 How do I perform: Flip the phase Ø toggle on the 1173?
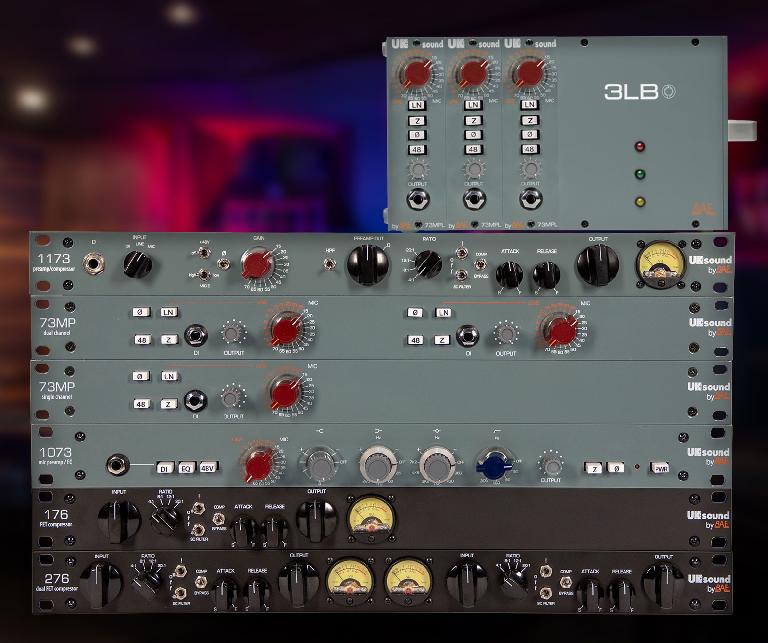(224, 264)
